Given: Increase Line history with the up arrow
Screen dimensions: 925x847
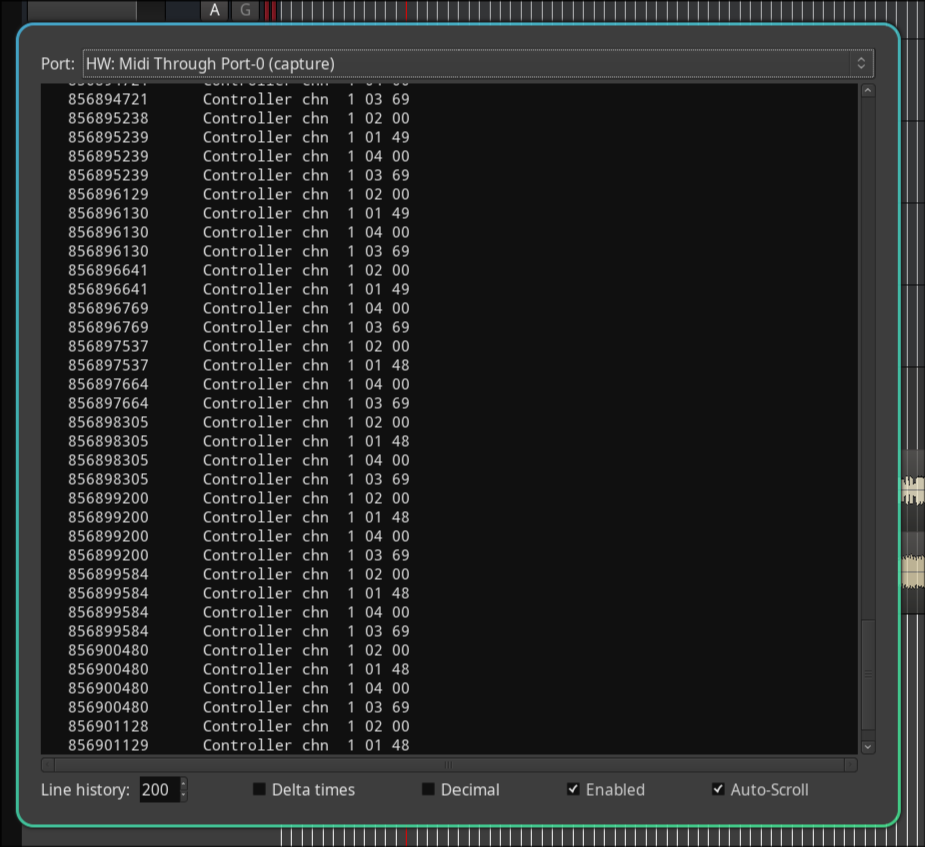Looking at the screenshot, I should point(183,783).
